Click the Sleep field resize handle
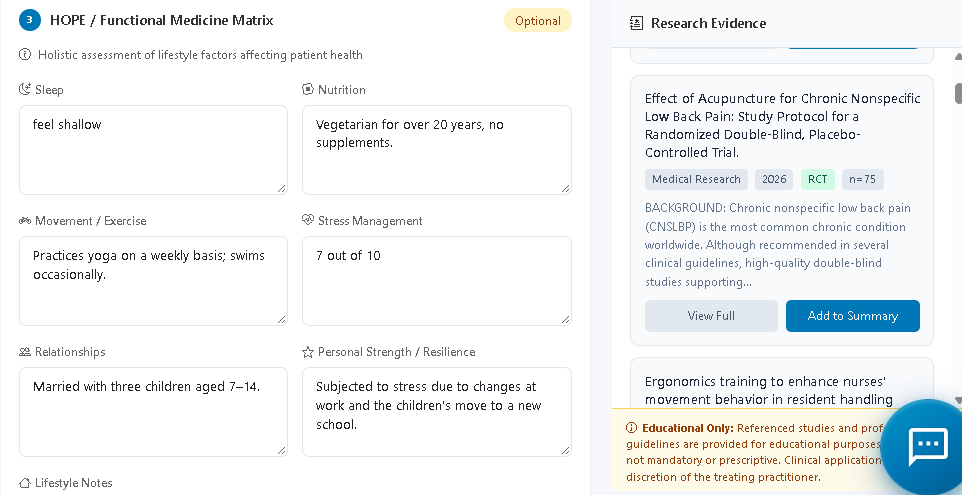Image resolution: width=962 pixels, height=495 pixels. 282,189
